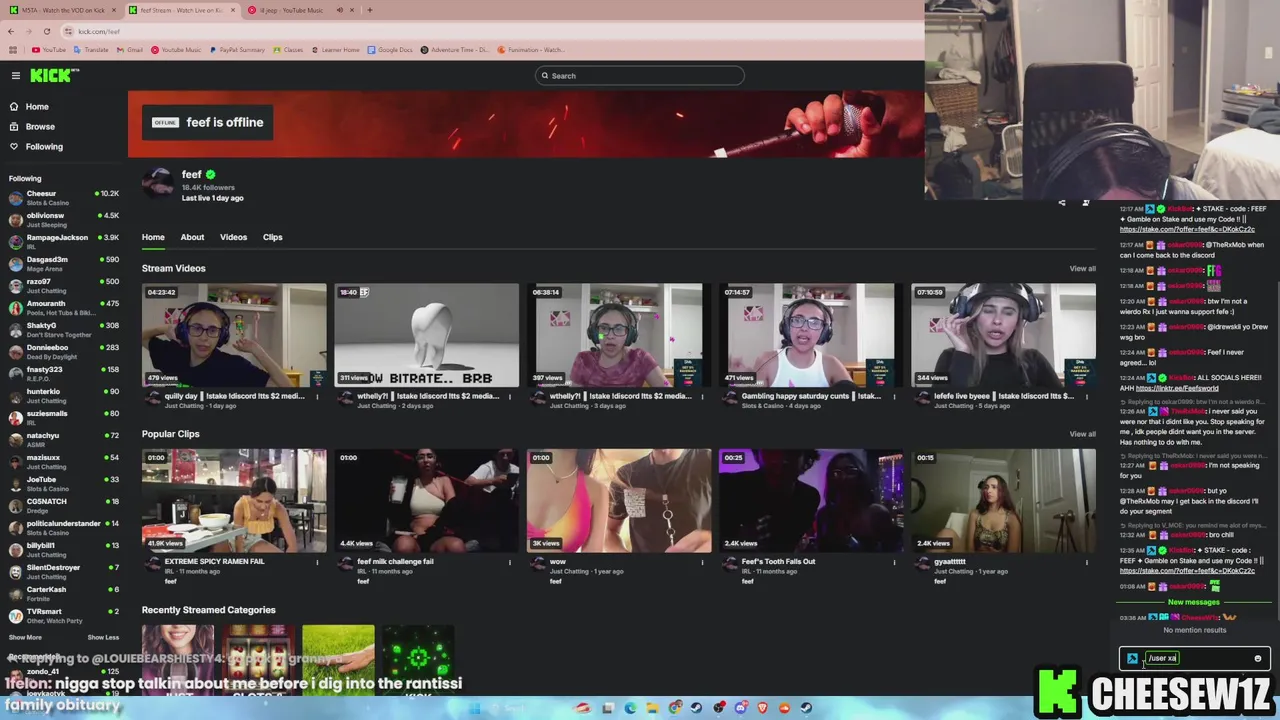Focus the Kick search box
Image resolution: width=1280 pixels, height=720 pixels.
click(x=640, y=75)
